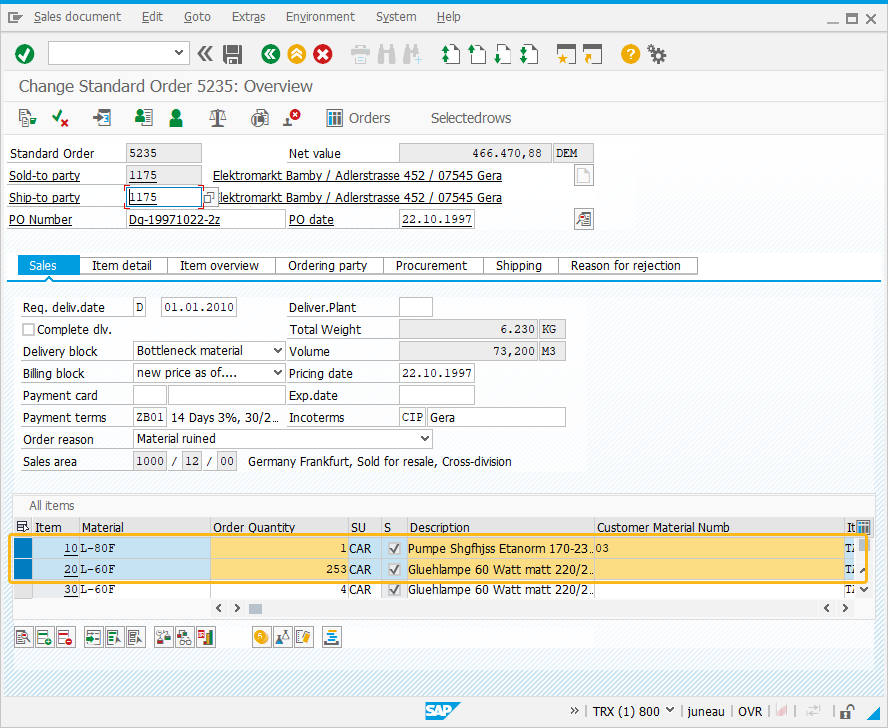Click the item table vertical scroll-down arrow
888x728 pixels.
(864, 590)
